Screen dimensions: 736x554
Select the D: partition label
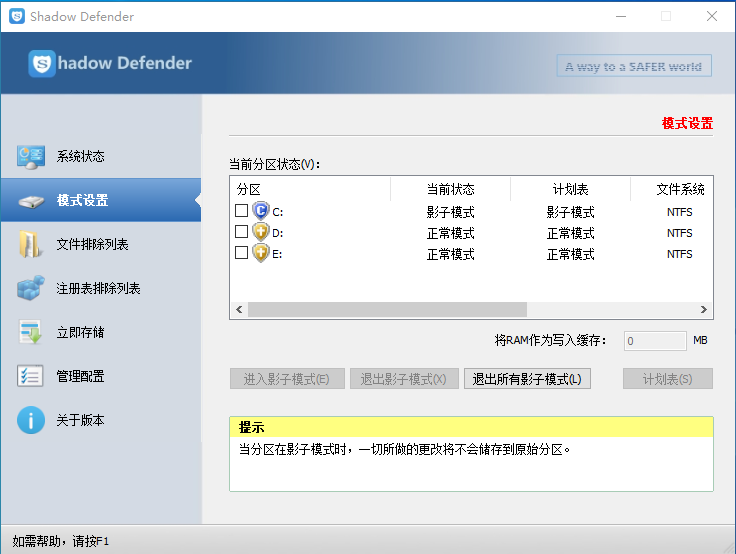[277, 233]
